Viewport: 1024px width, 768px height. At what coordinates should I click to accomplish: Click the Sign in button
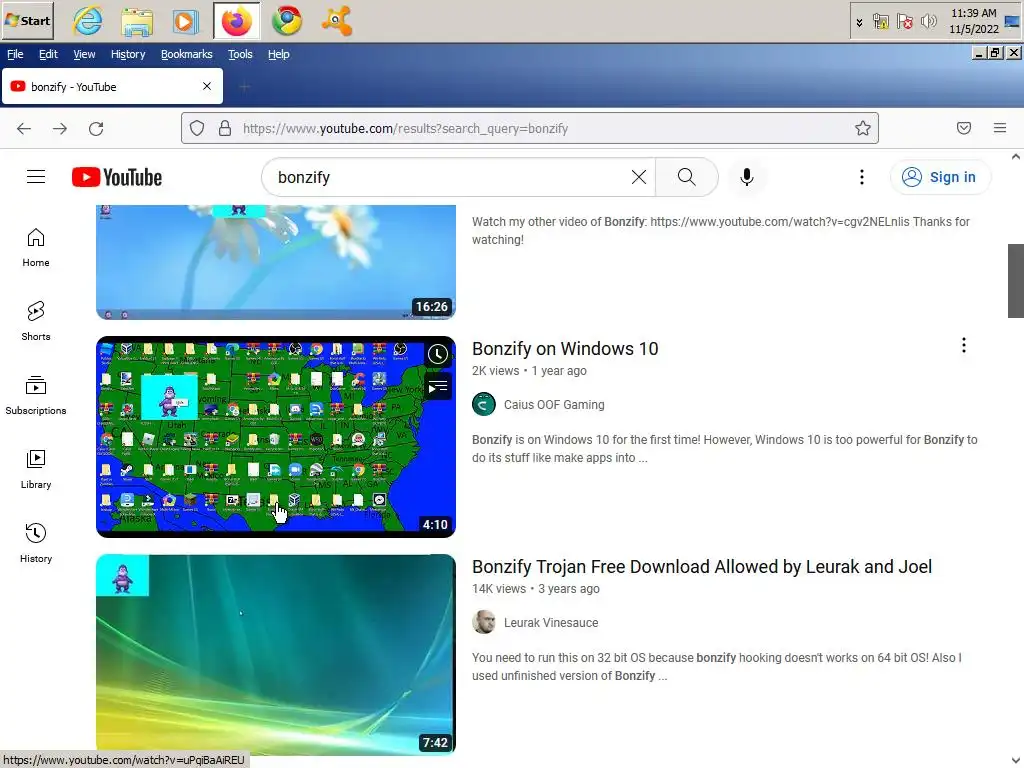pos(940,177)
